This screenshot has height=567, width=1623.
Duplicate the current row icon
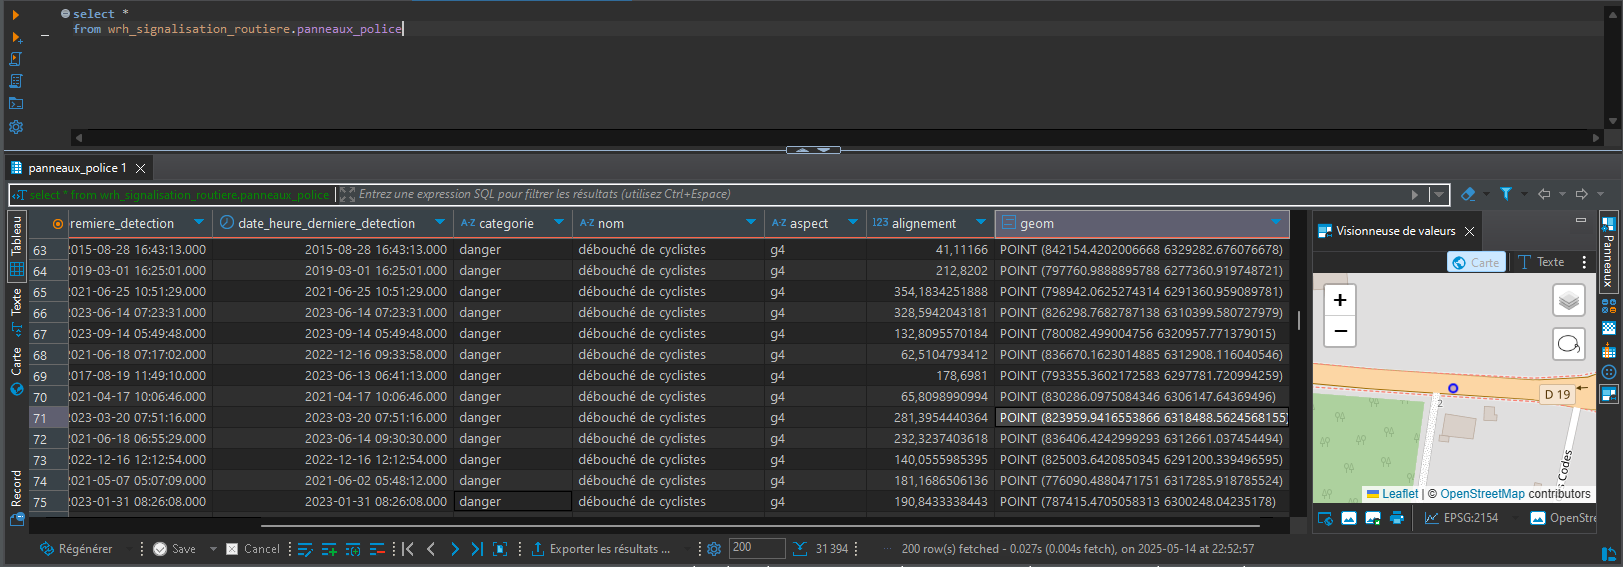[x=353, y=549]
